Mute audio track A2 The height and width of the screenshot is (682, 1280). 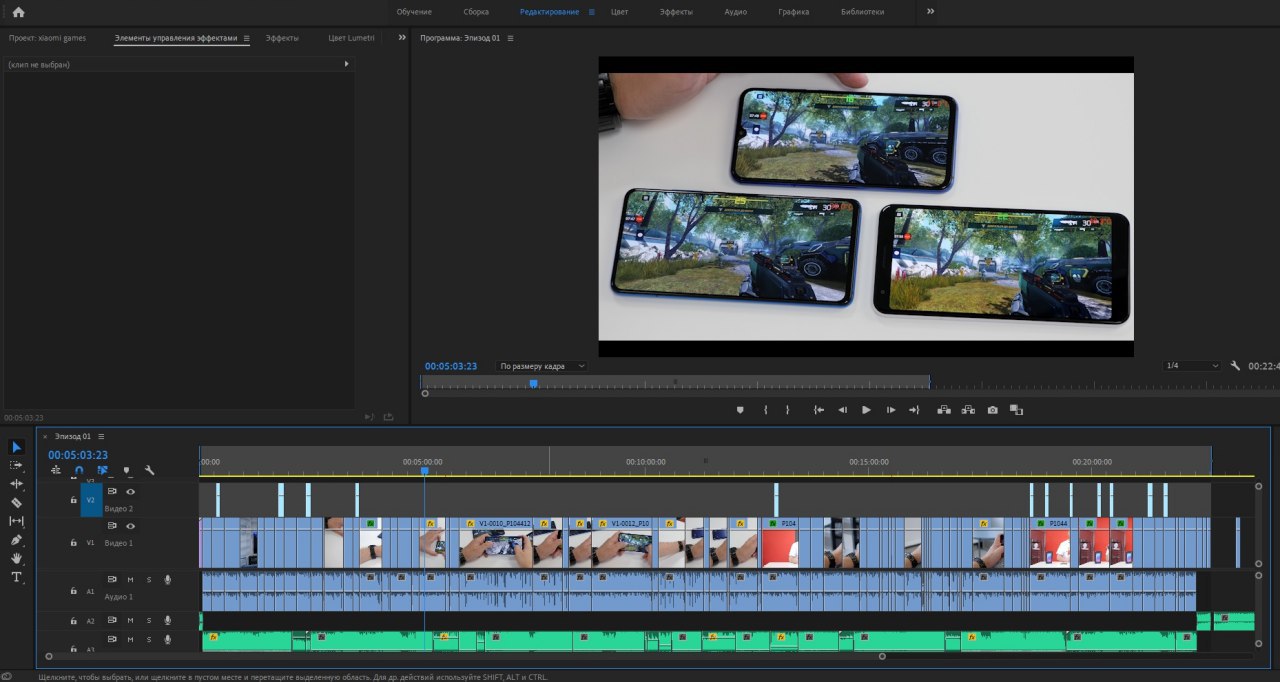(x=130, y=621)
